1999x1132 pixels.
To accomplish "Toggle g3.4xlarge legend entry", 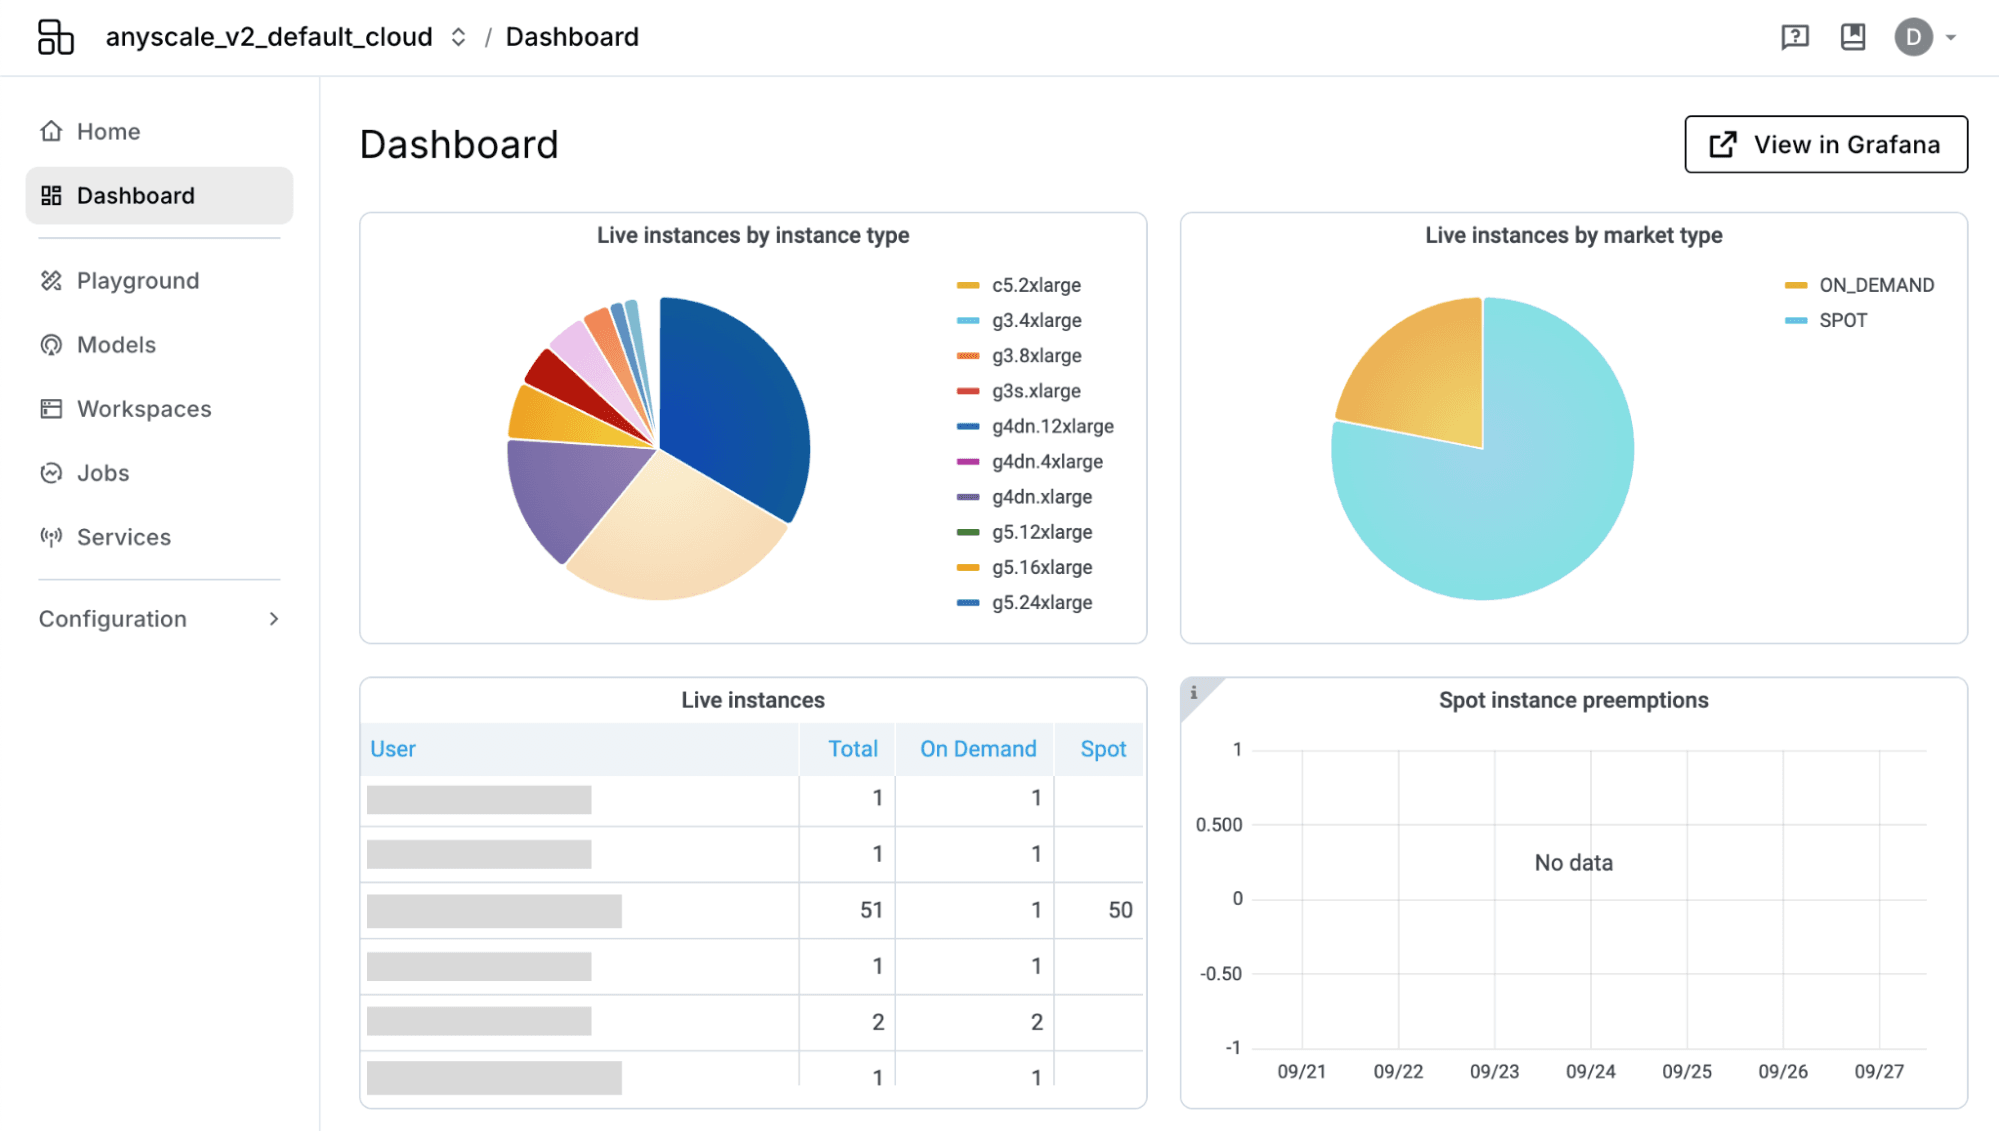I will (1019, 320).
